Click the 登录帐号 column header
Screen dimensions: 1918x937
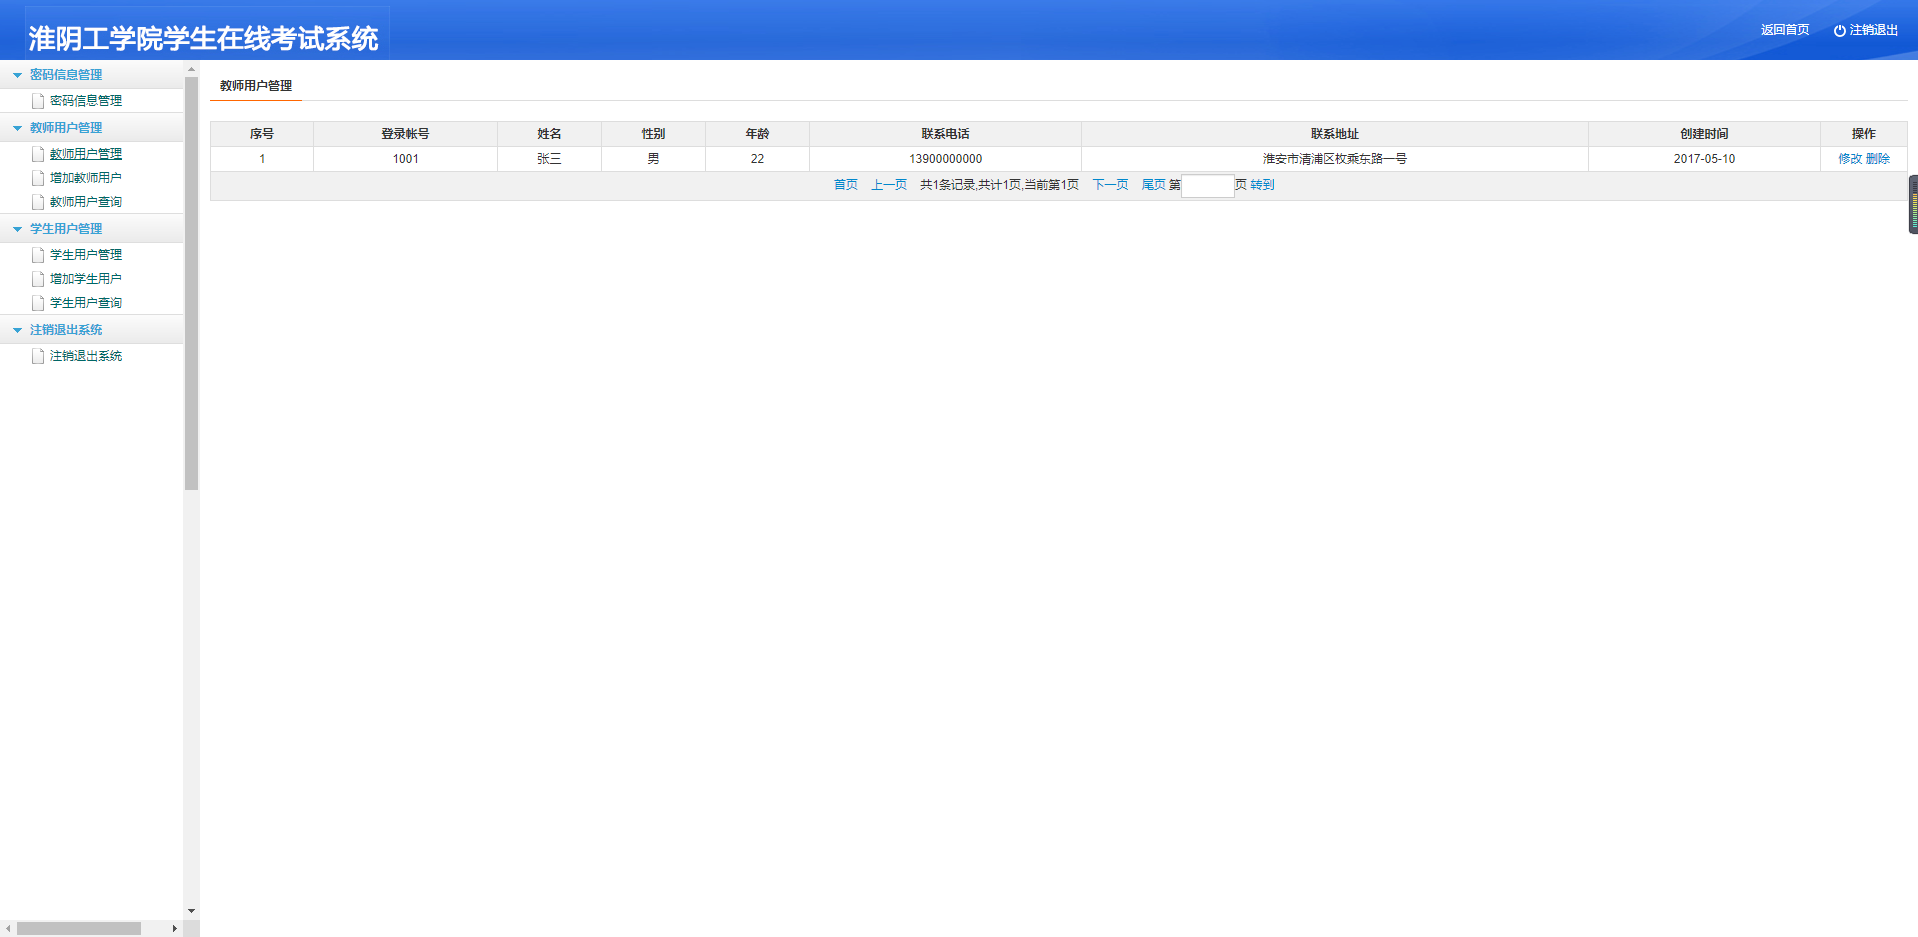[405, 134]
